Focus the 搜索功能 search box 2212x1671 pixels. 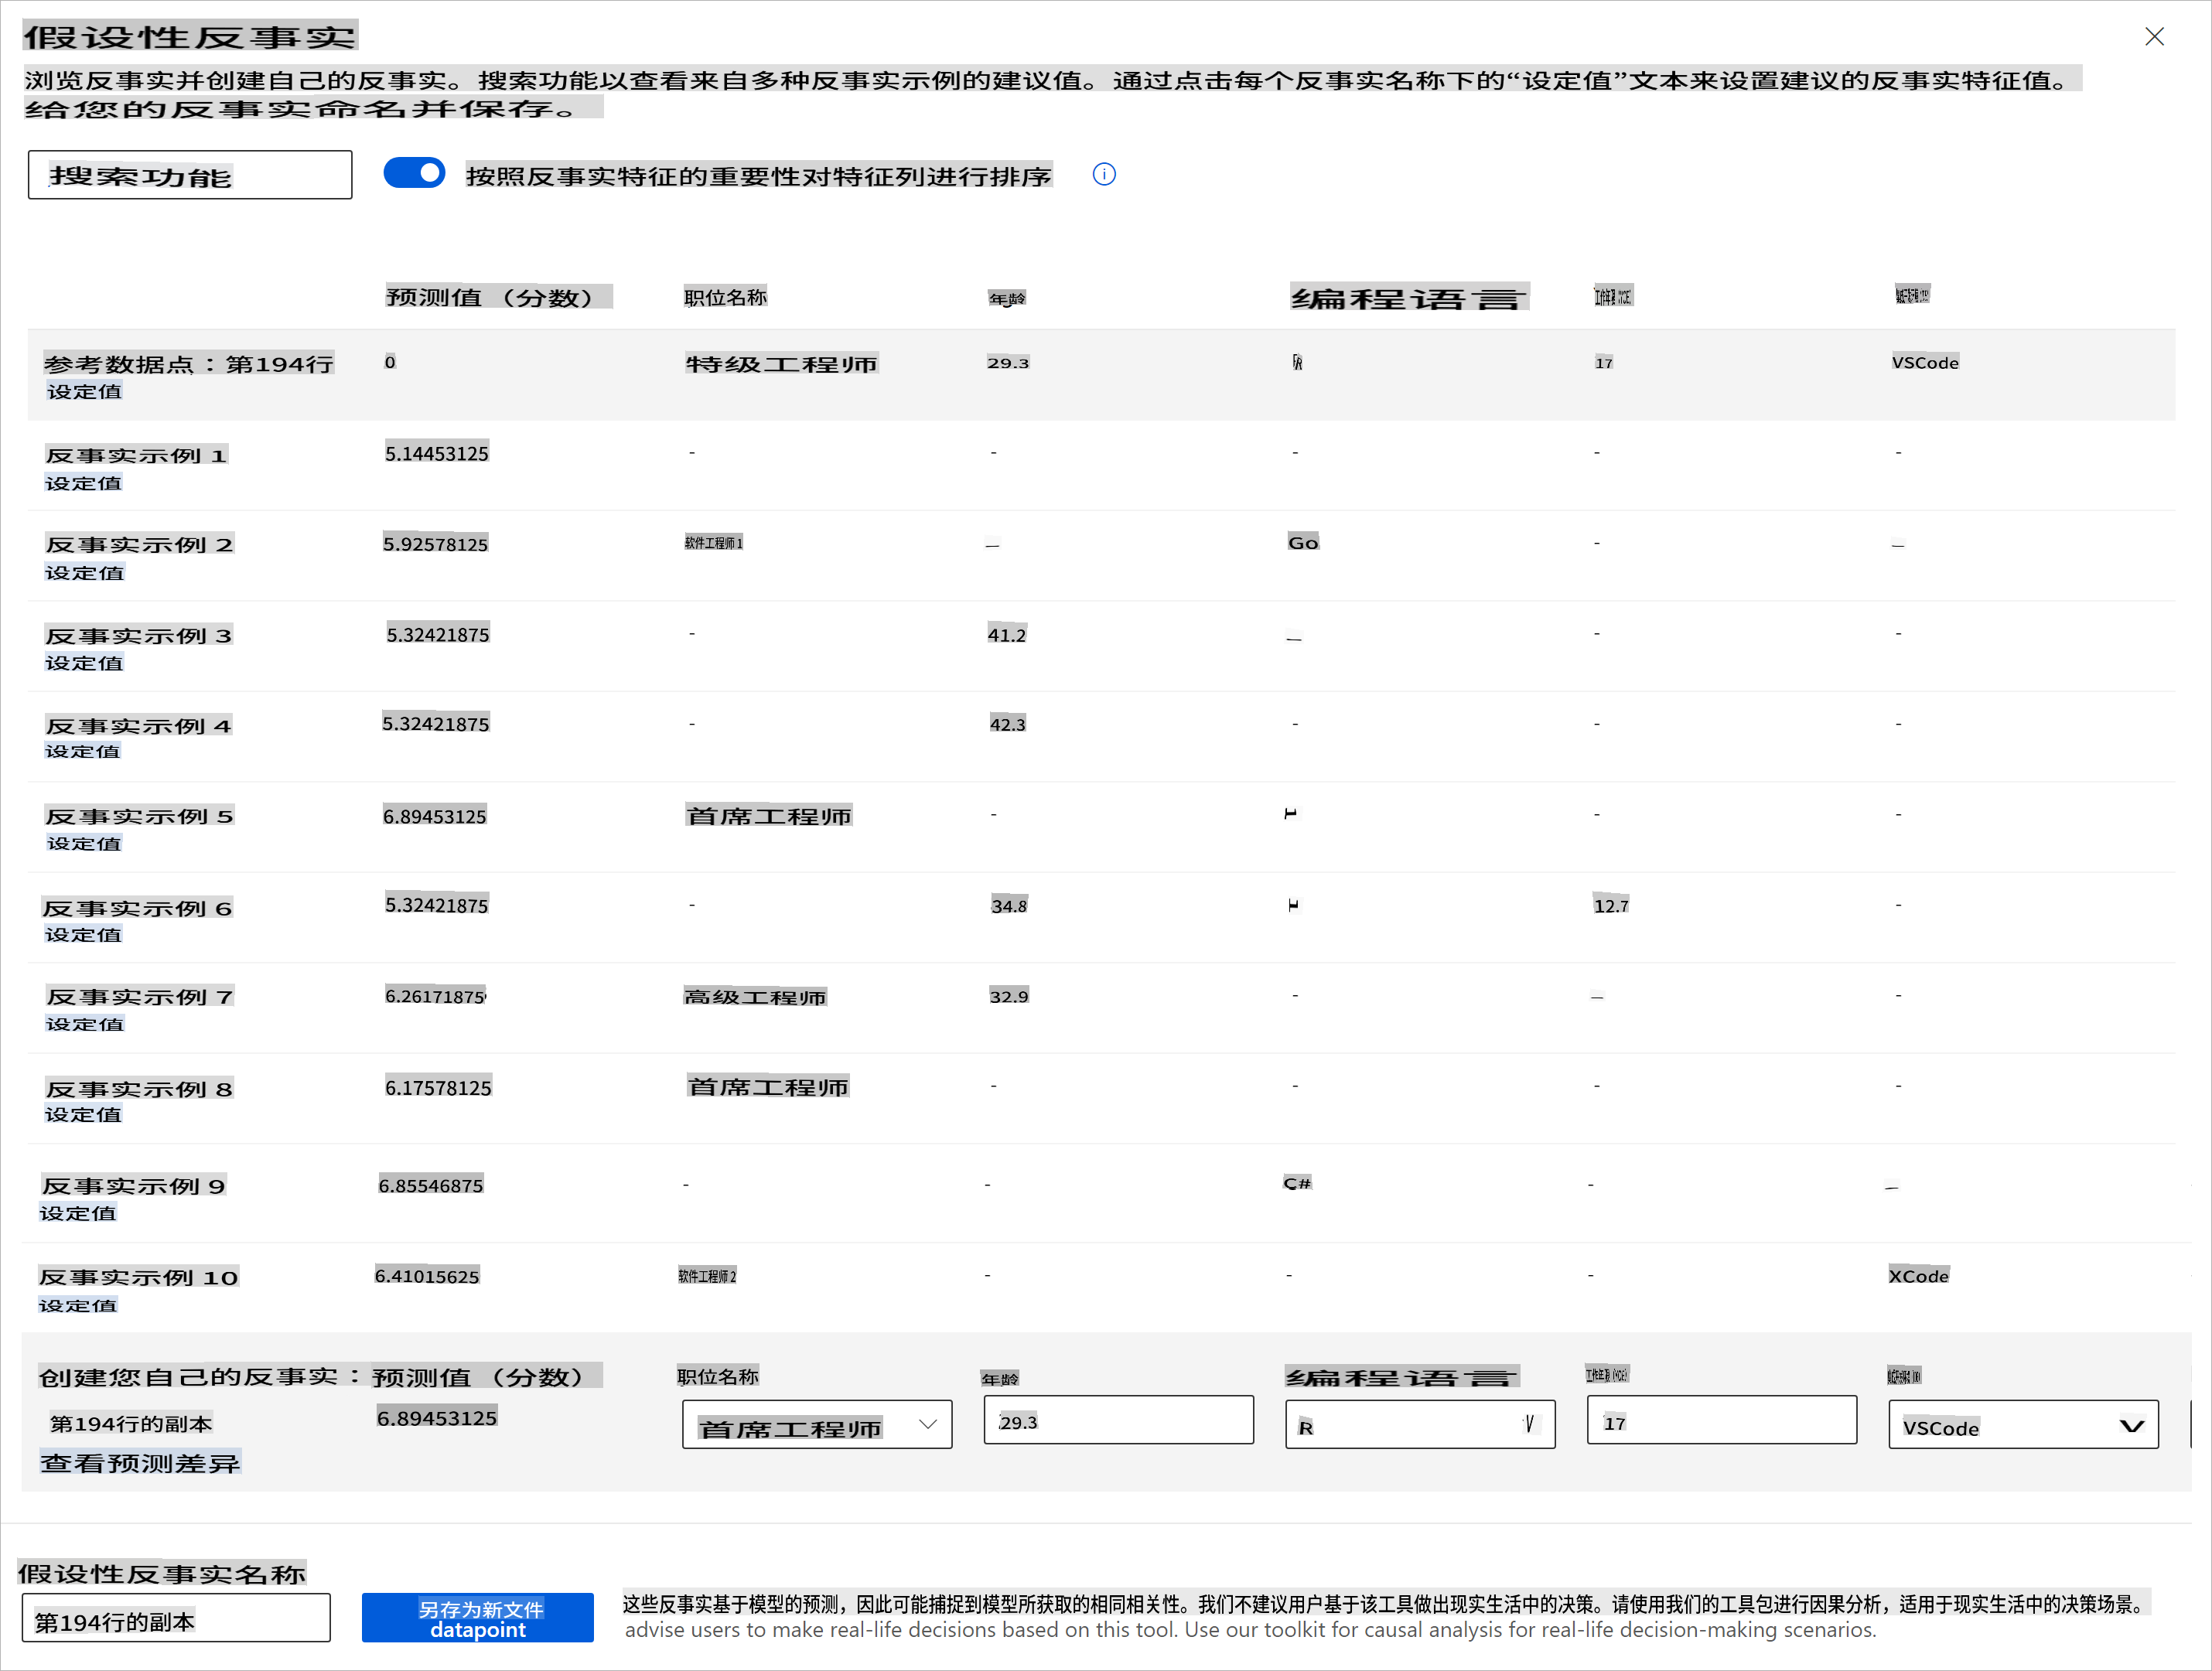click(x=190, y=176)
